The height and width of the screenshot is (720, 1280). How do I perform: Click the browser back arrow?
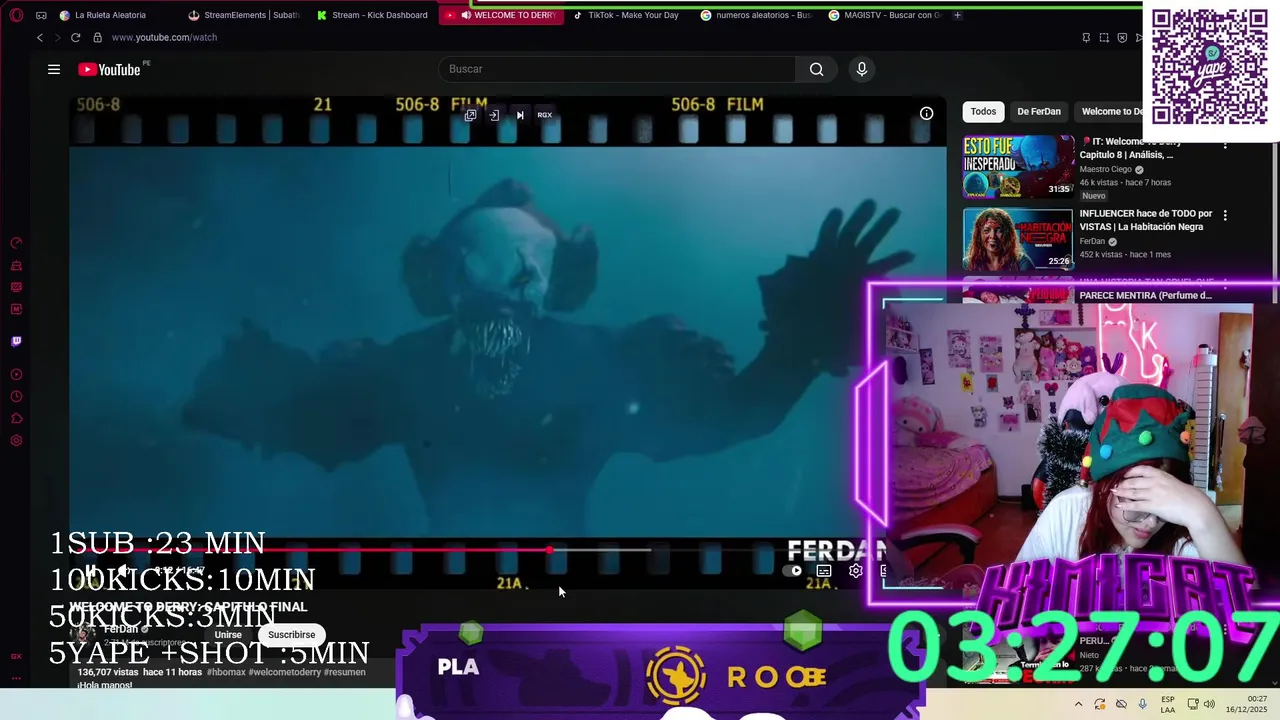pos(40,37)
